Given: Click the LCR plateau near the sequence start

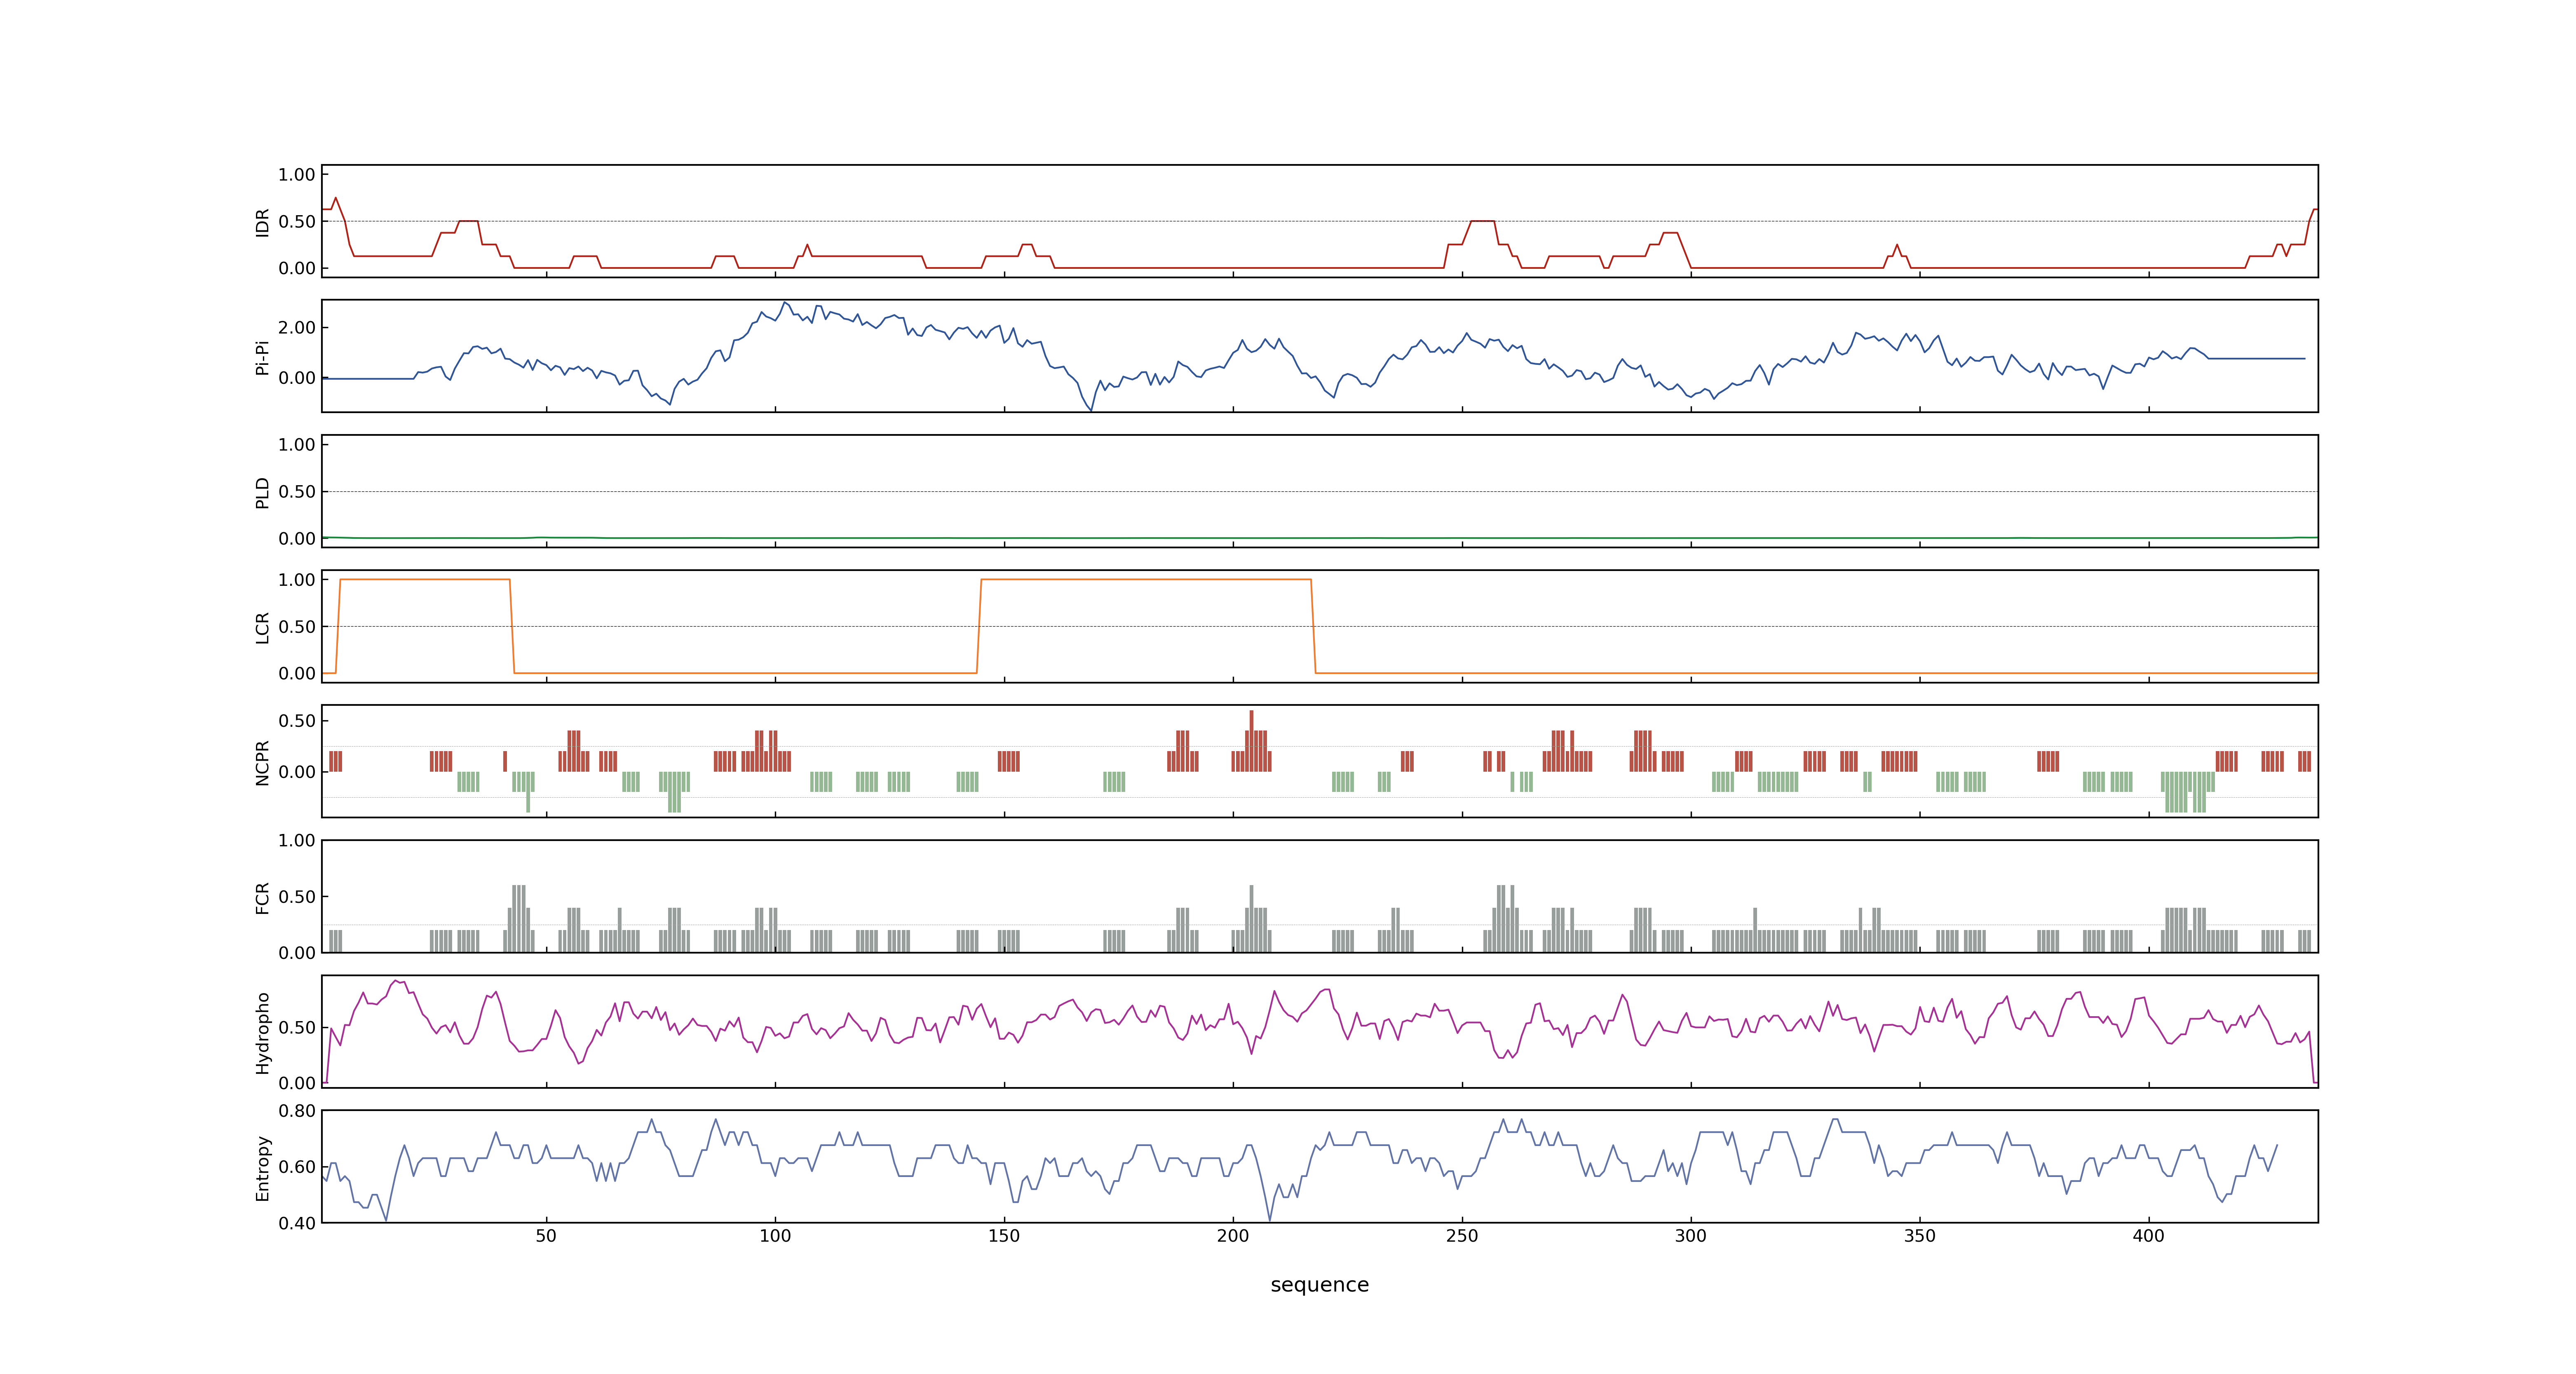Looking at the screenshot, I should pos(425,579).
